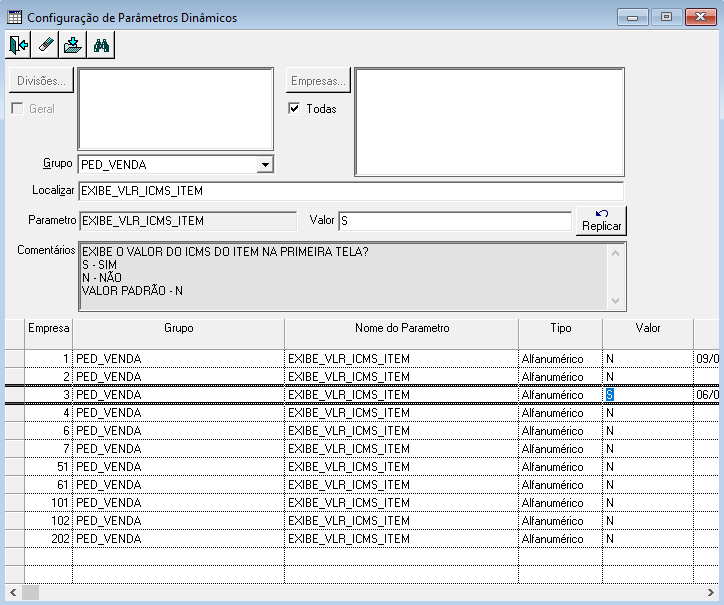Select the row for Empresa 1
724x605 pixels.
[x=362, y=359]
